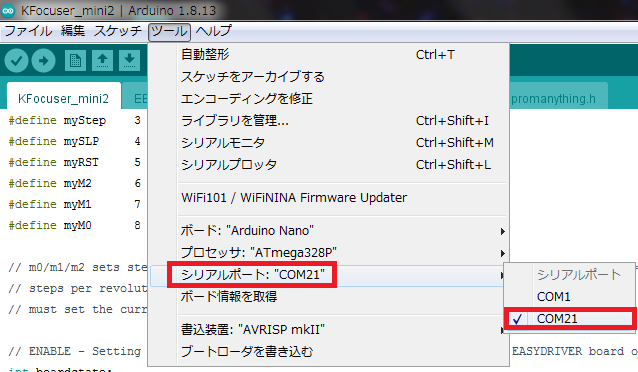Screen dimensions: 638x372
Task: Expand the ボード: "Arduino Nano" submenu
Action: (x=329, y=231)
